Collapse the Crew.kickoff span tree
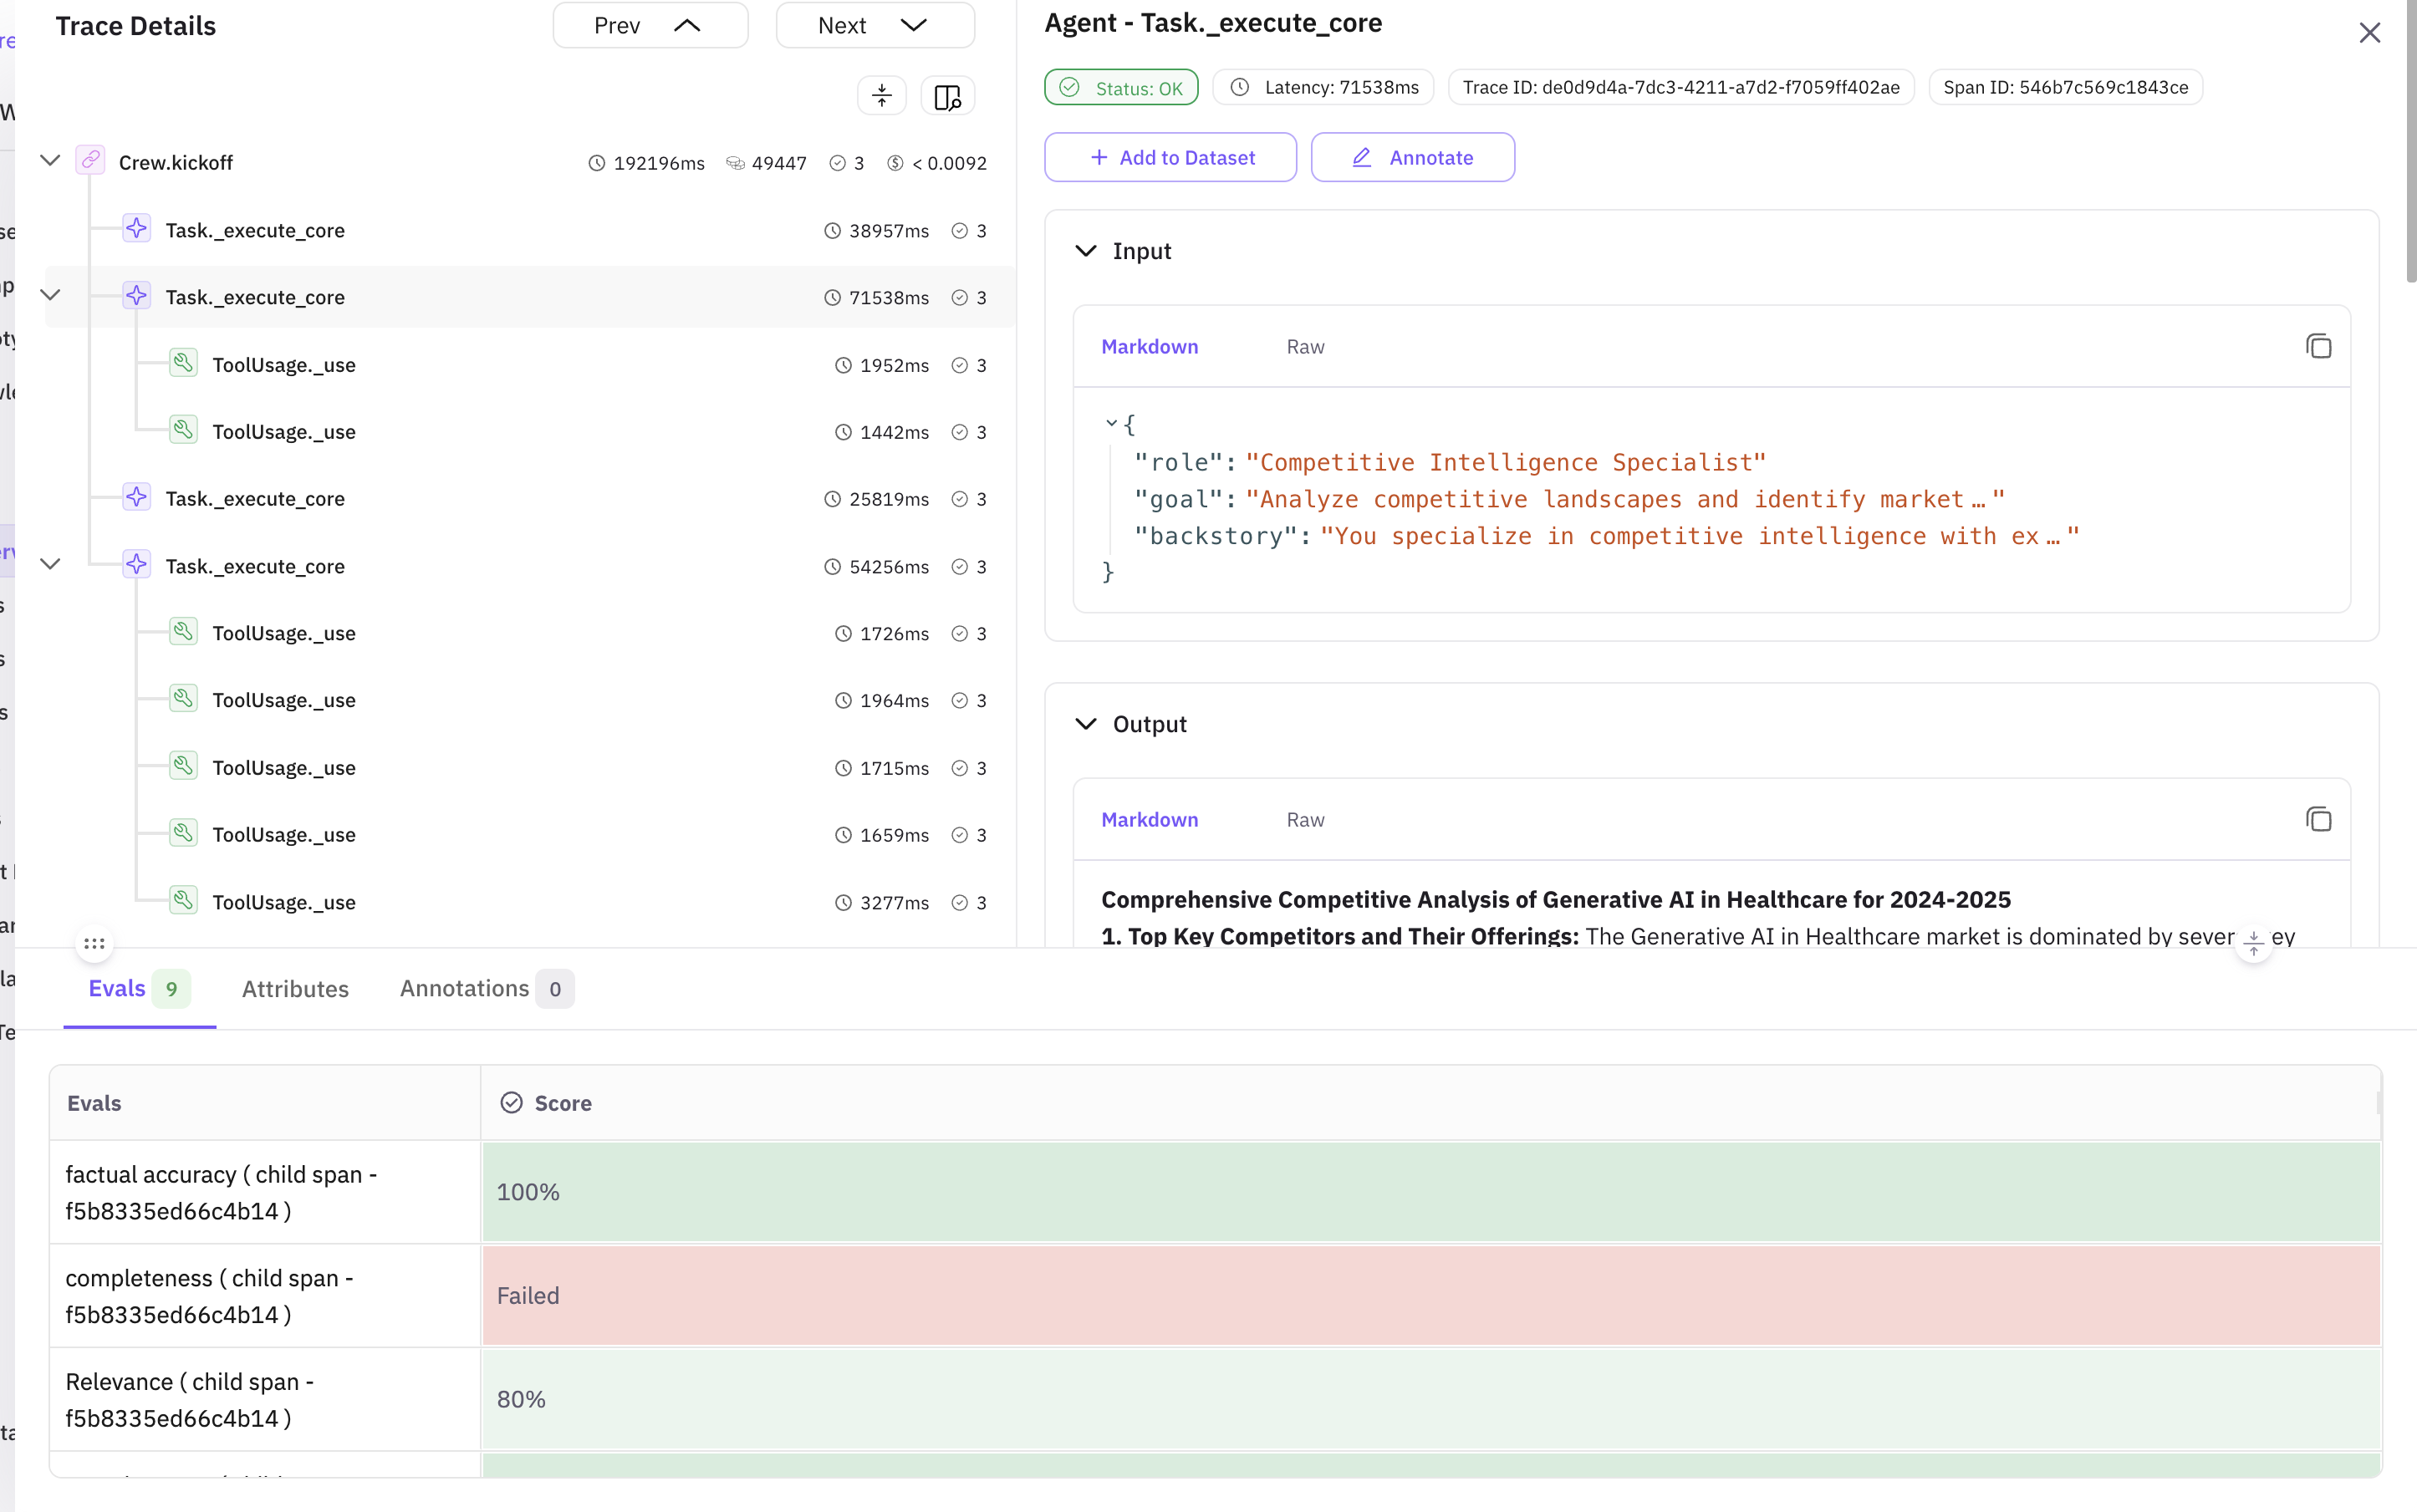2417x1512 pixels. point(49,158)
